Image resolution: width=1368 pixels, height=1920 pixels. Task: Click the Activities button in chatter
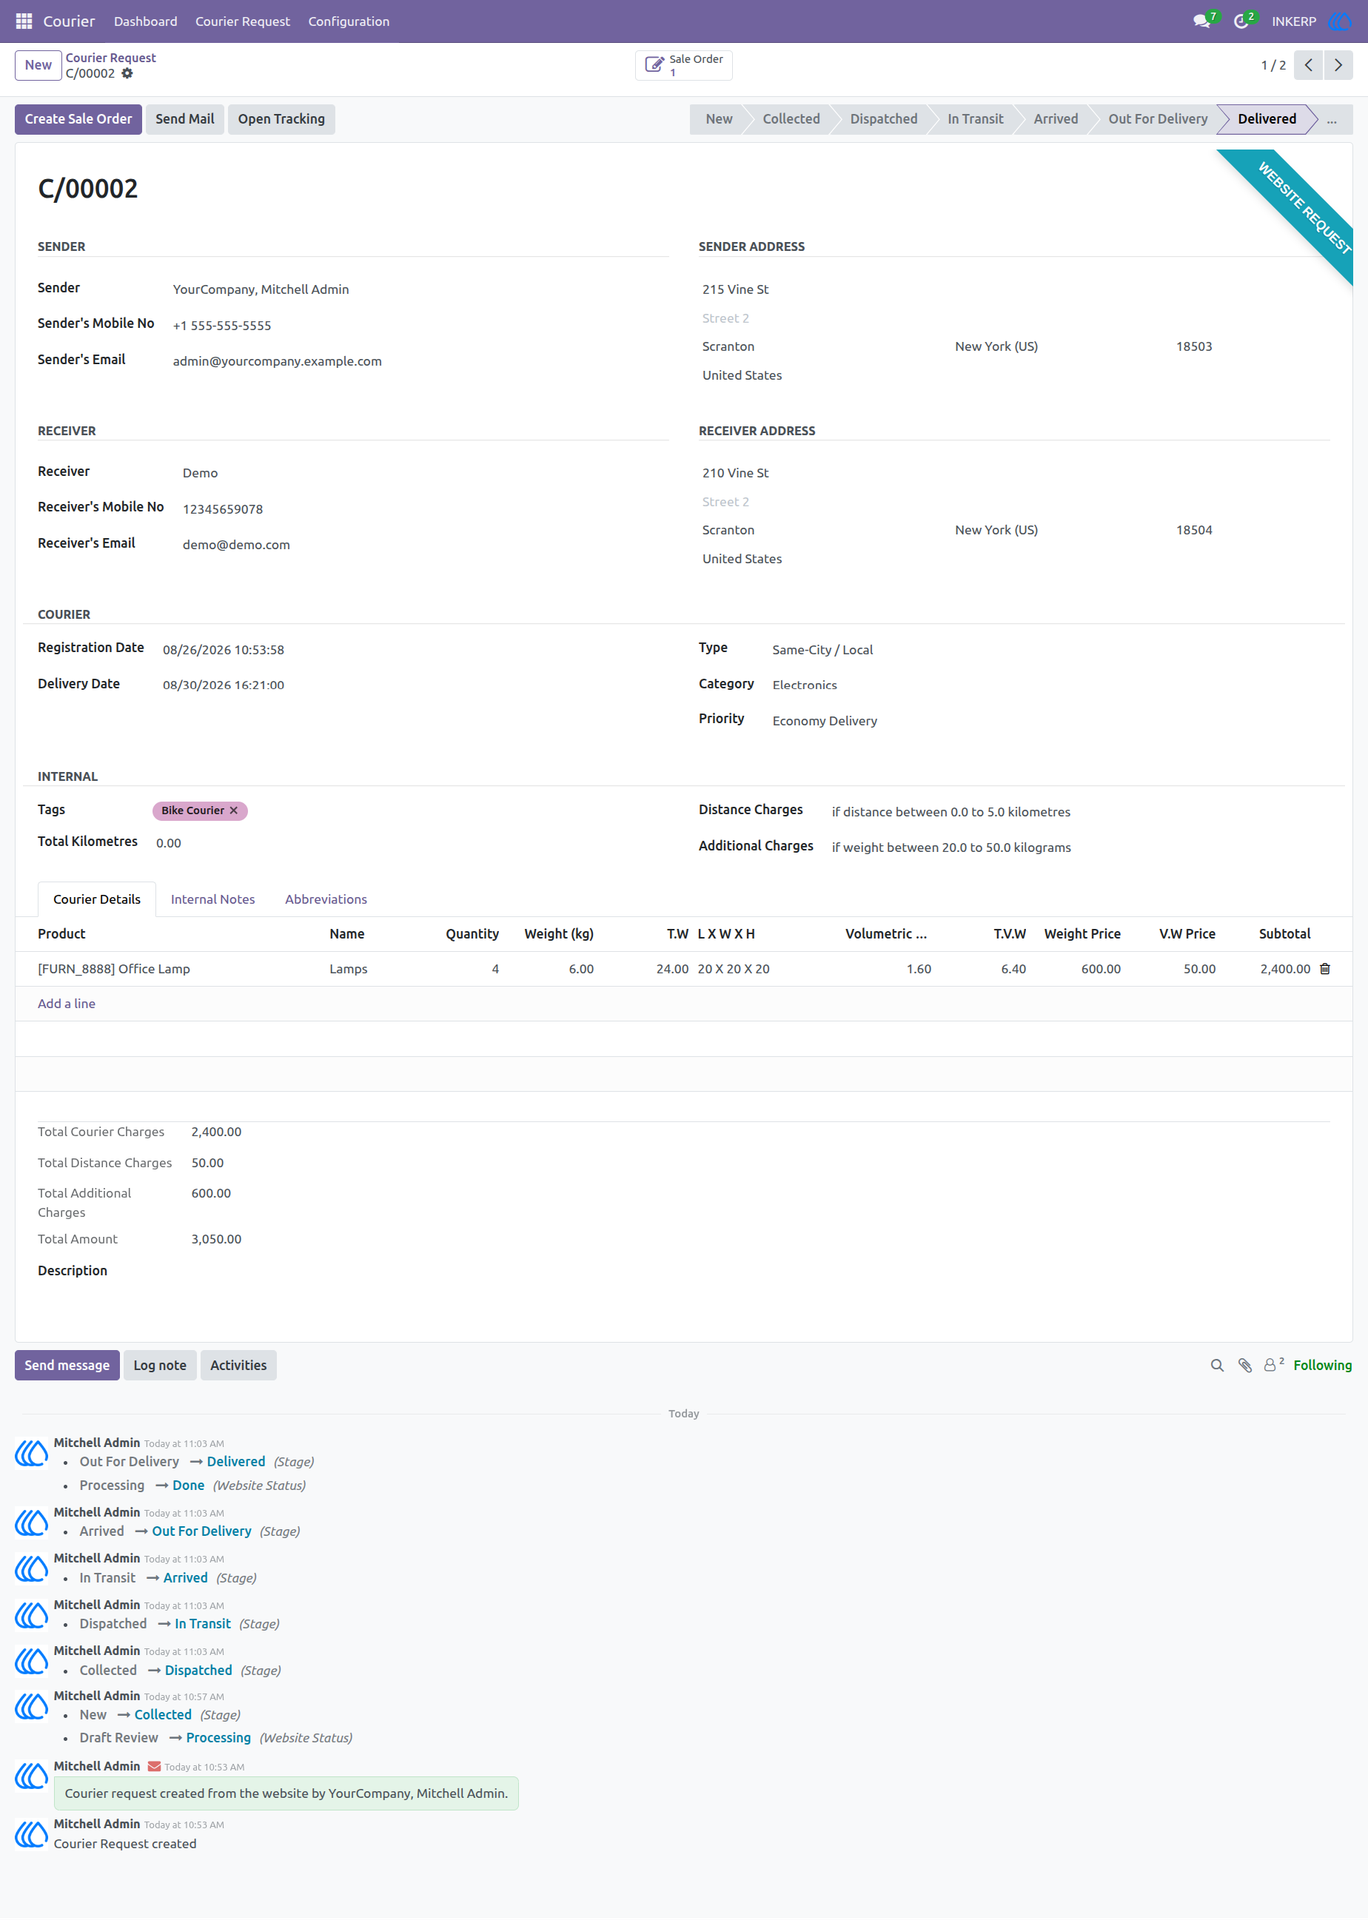(x=238, y=1365)
